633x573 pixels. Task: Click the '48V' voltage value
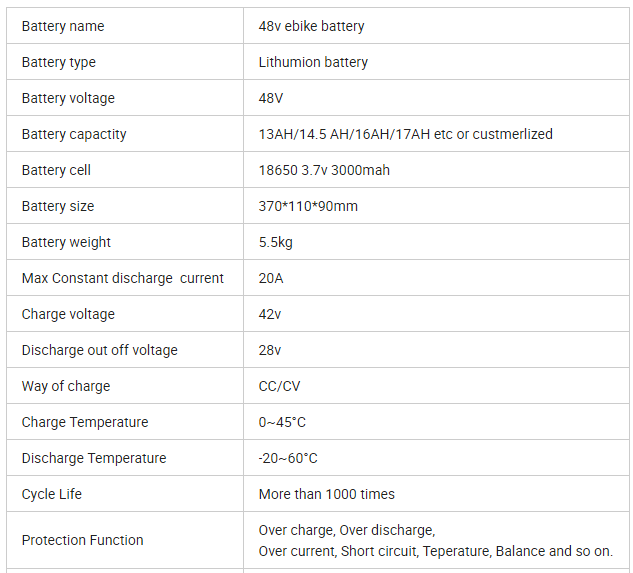click(x=270, y=98)
